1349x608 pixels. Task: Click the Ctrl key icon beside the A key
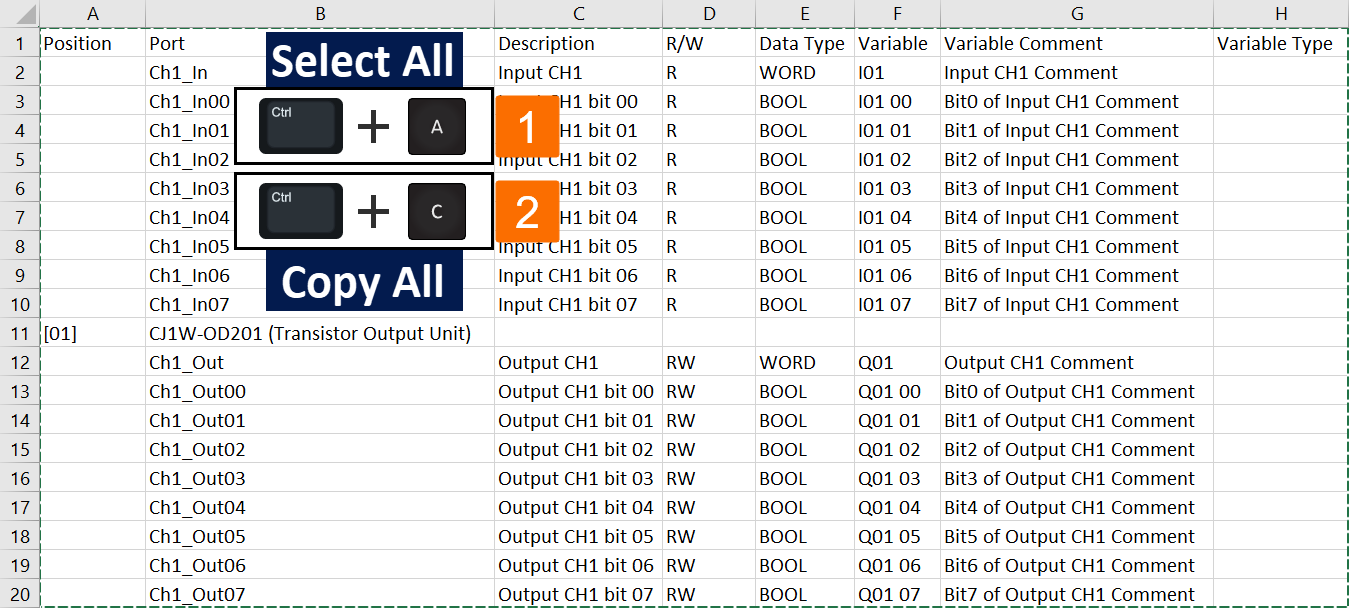click(x=300, y=127)
